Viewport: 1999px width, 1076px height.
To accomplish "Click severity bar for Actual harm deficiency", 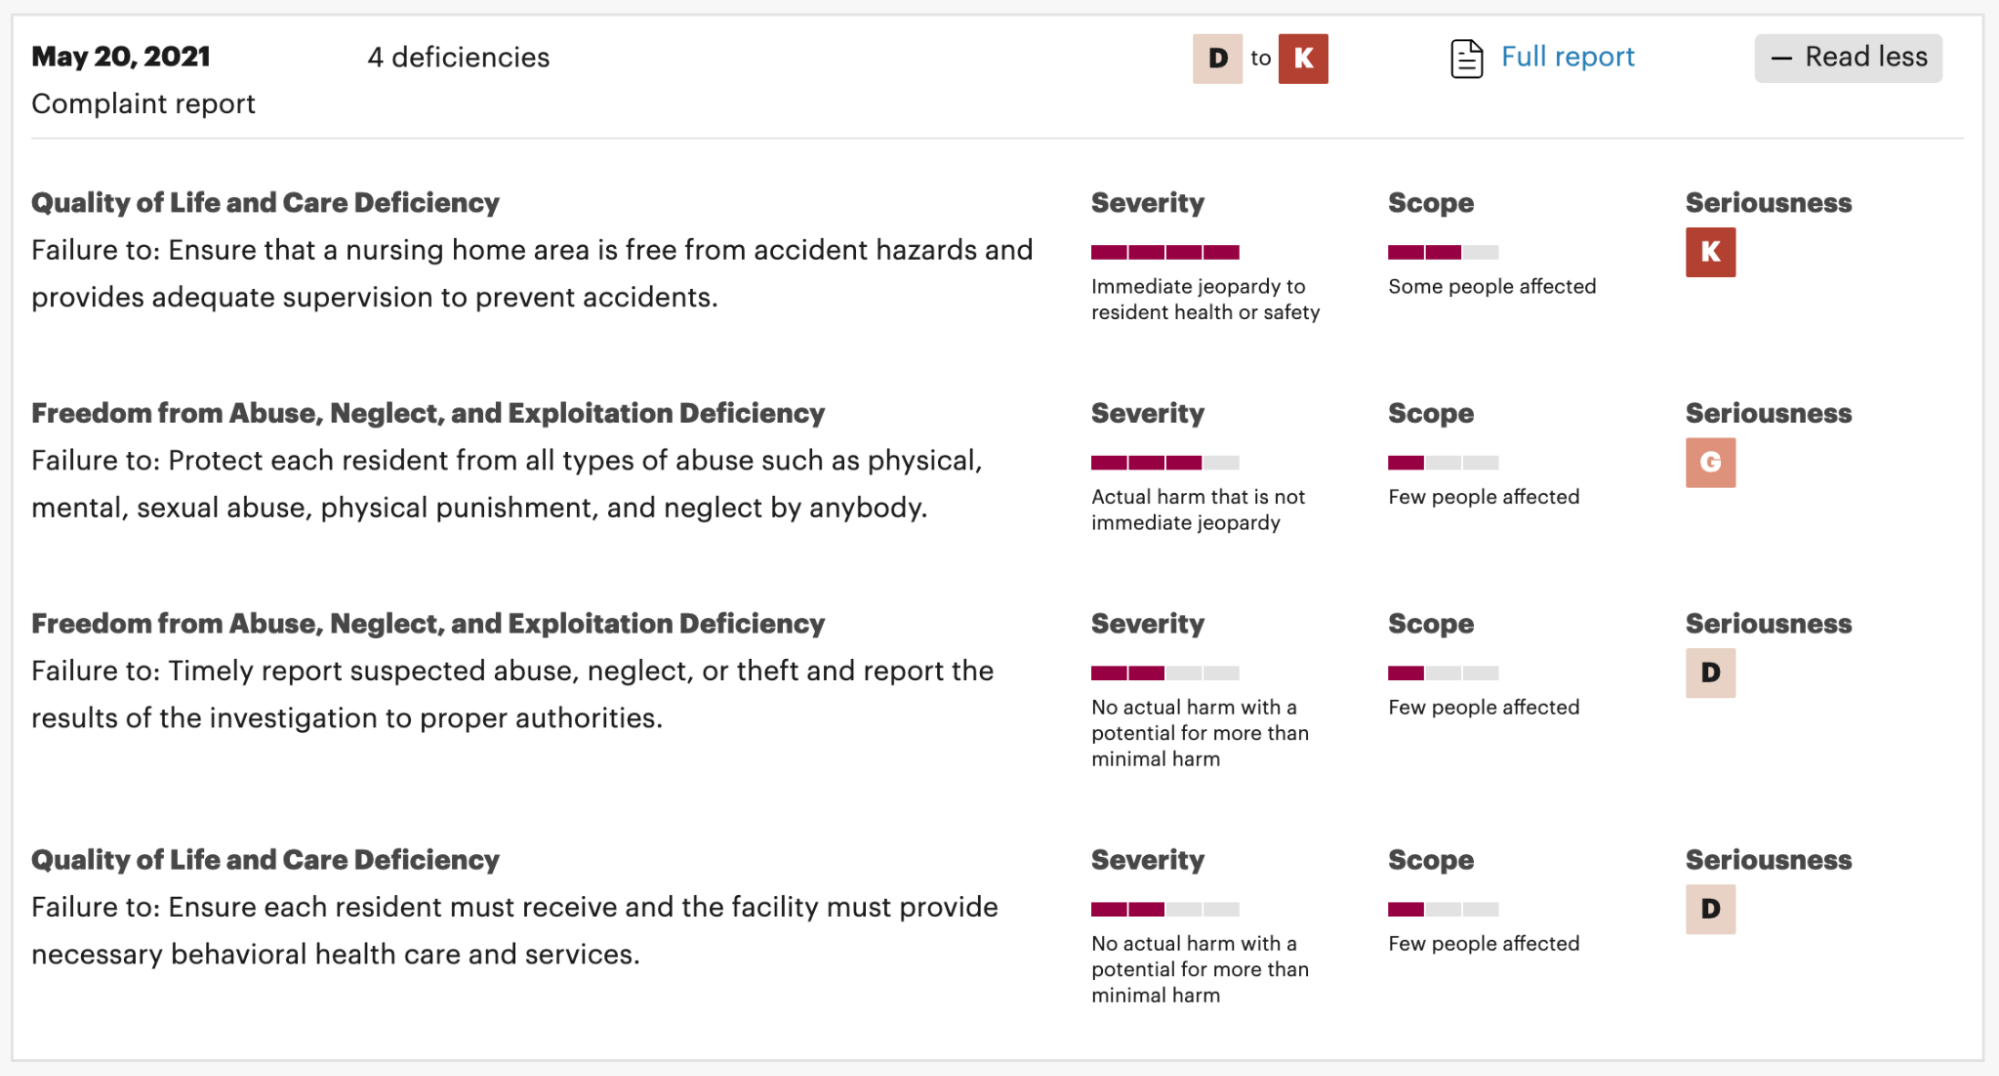I will 1165,462.
